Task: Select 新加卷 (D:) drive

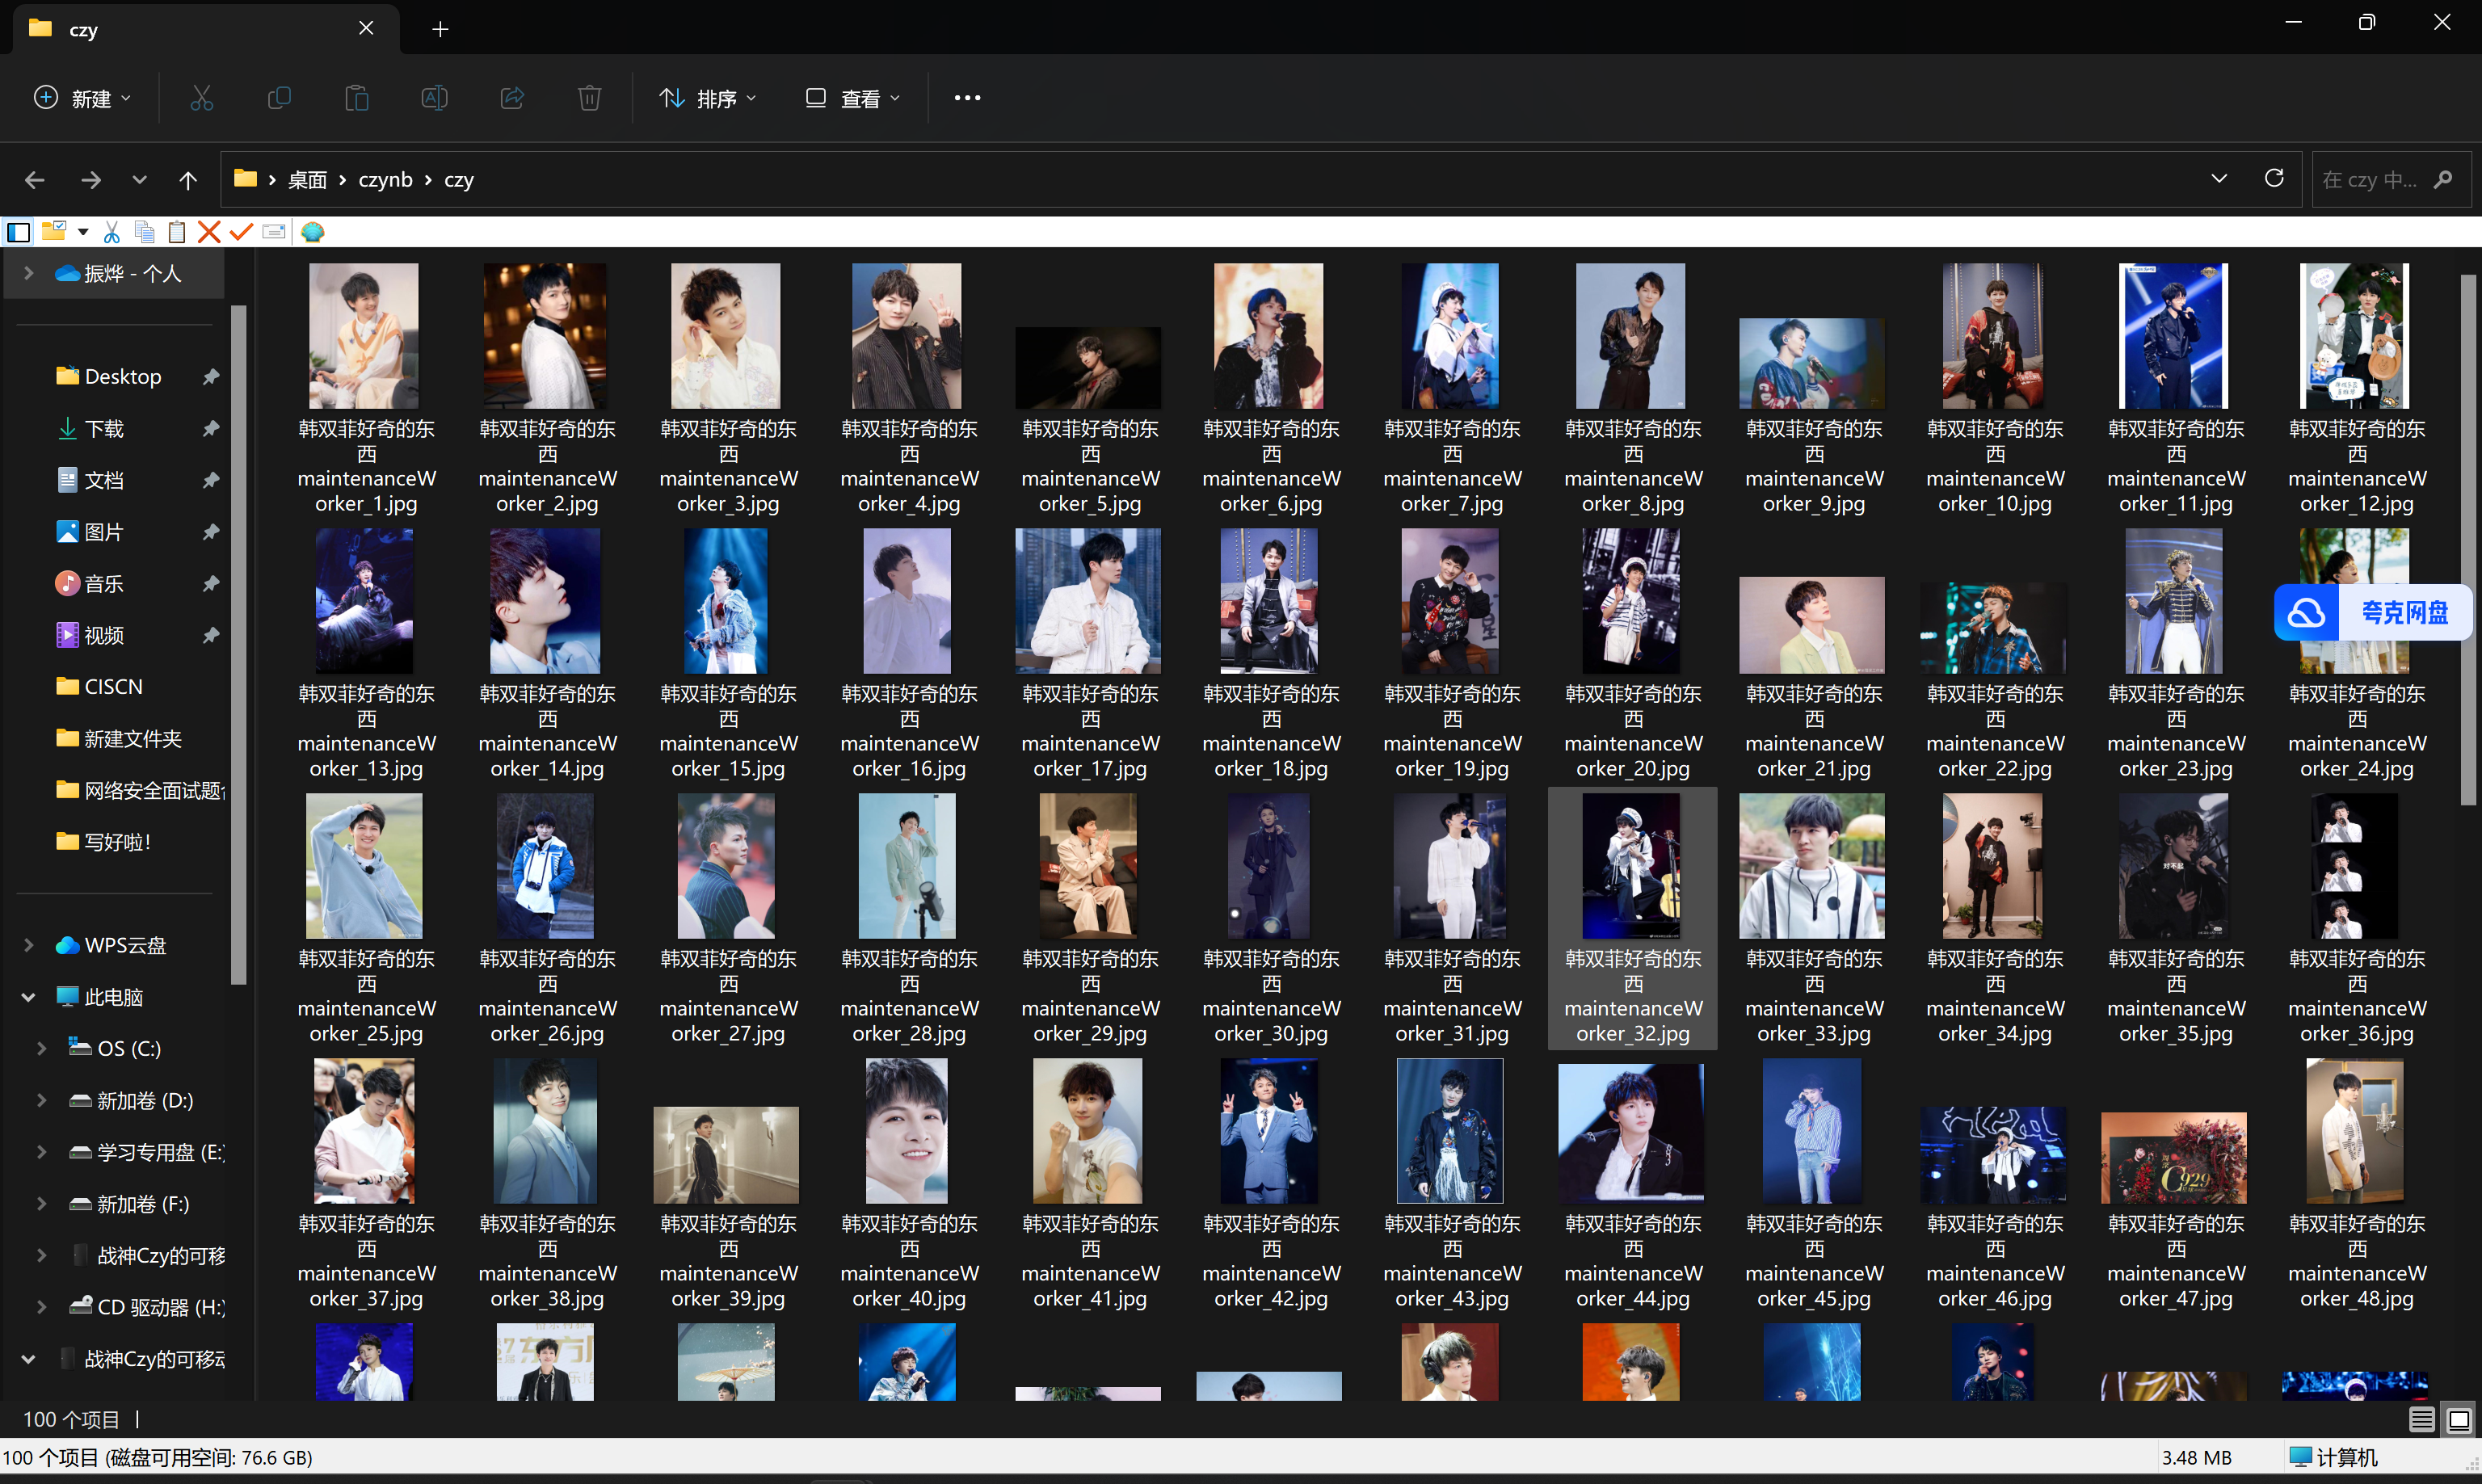Action: tap(130, 1100)
